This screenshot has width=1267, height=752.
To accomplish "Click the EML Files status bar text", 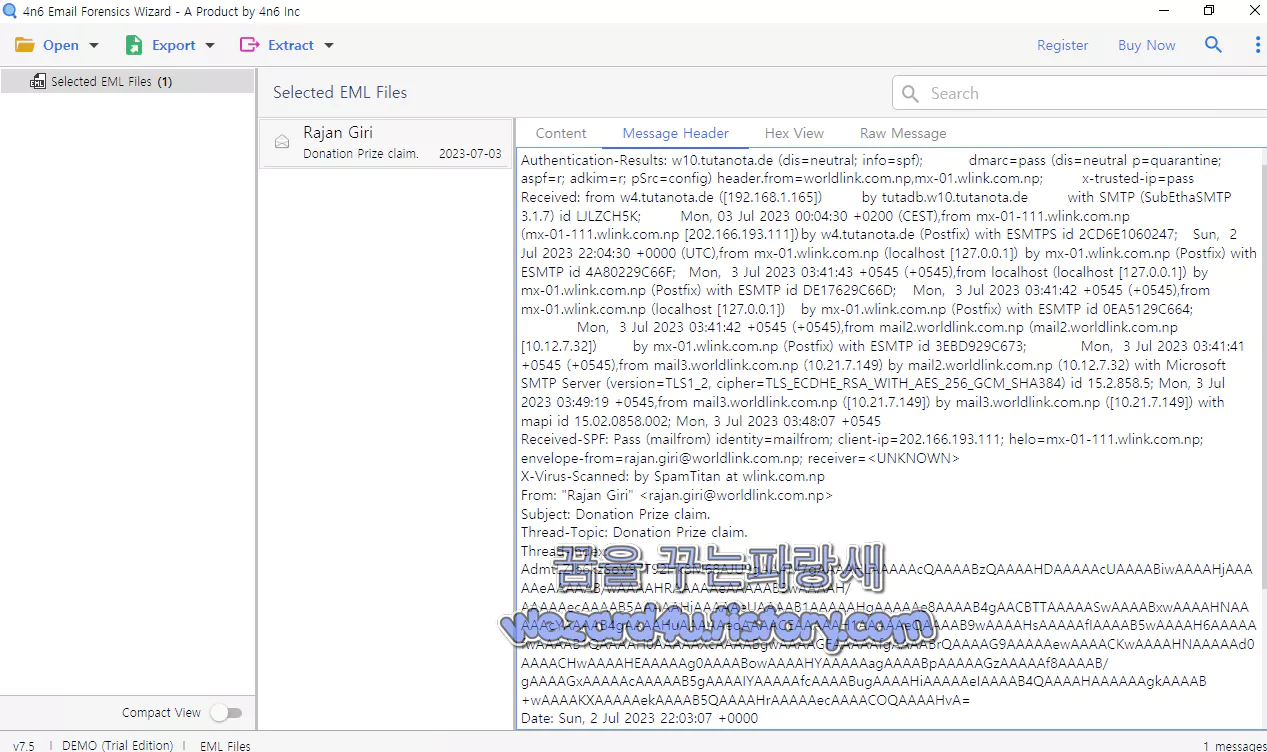I will tap(225, 745).
